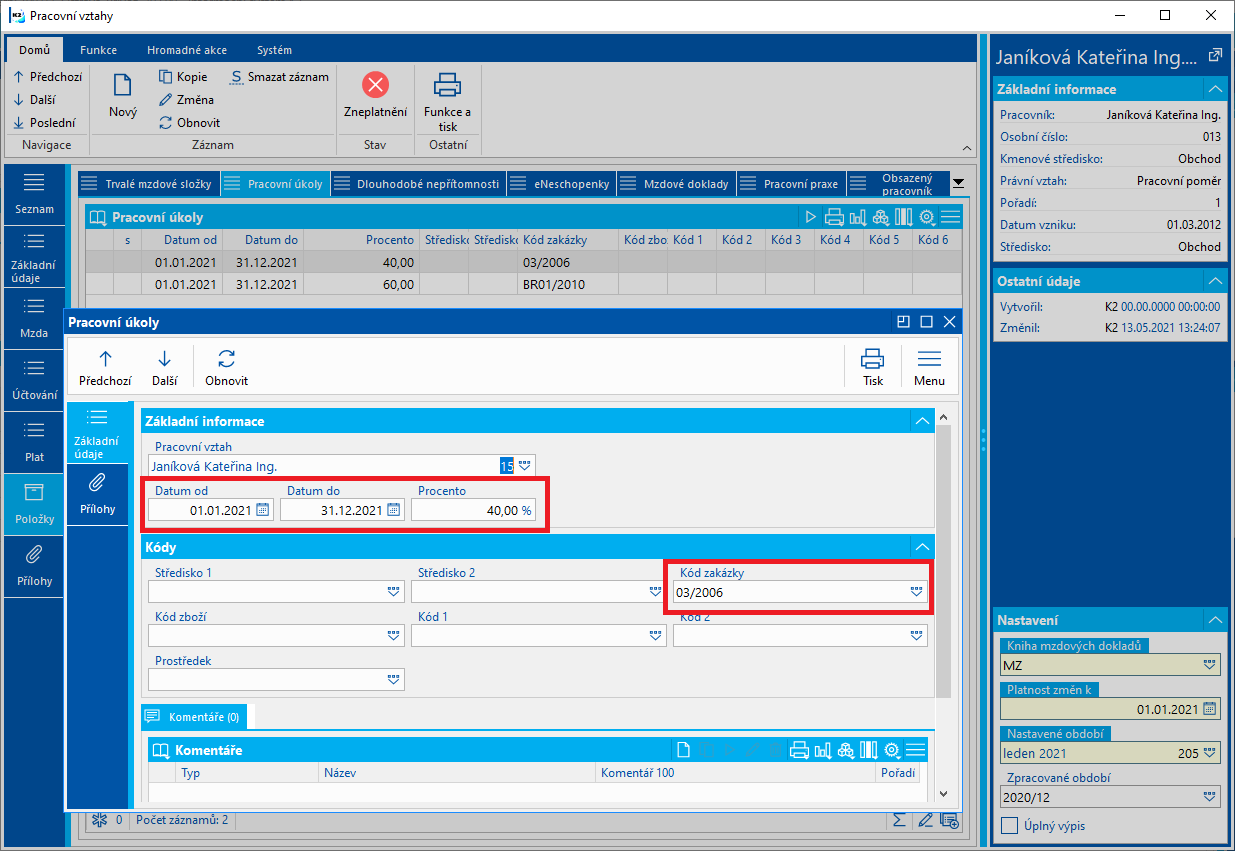1235x851 pixels.
Task: Toggle Úplný výpis checkbox
Action: [1011, 826]
